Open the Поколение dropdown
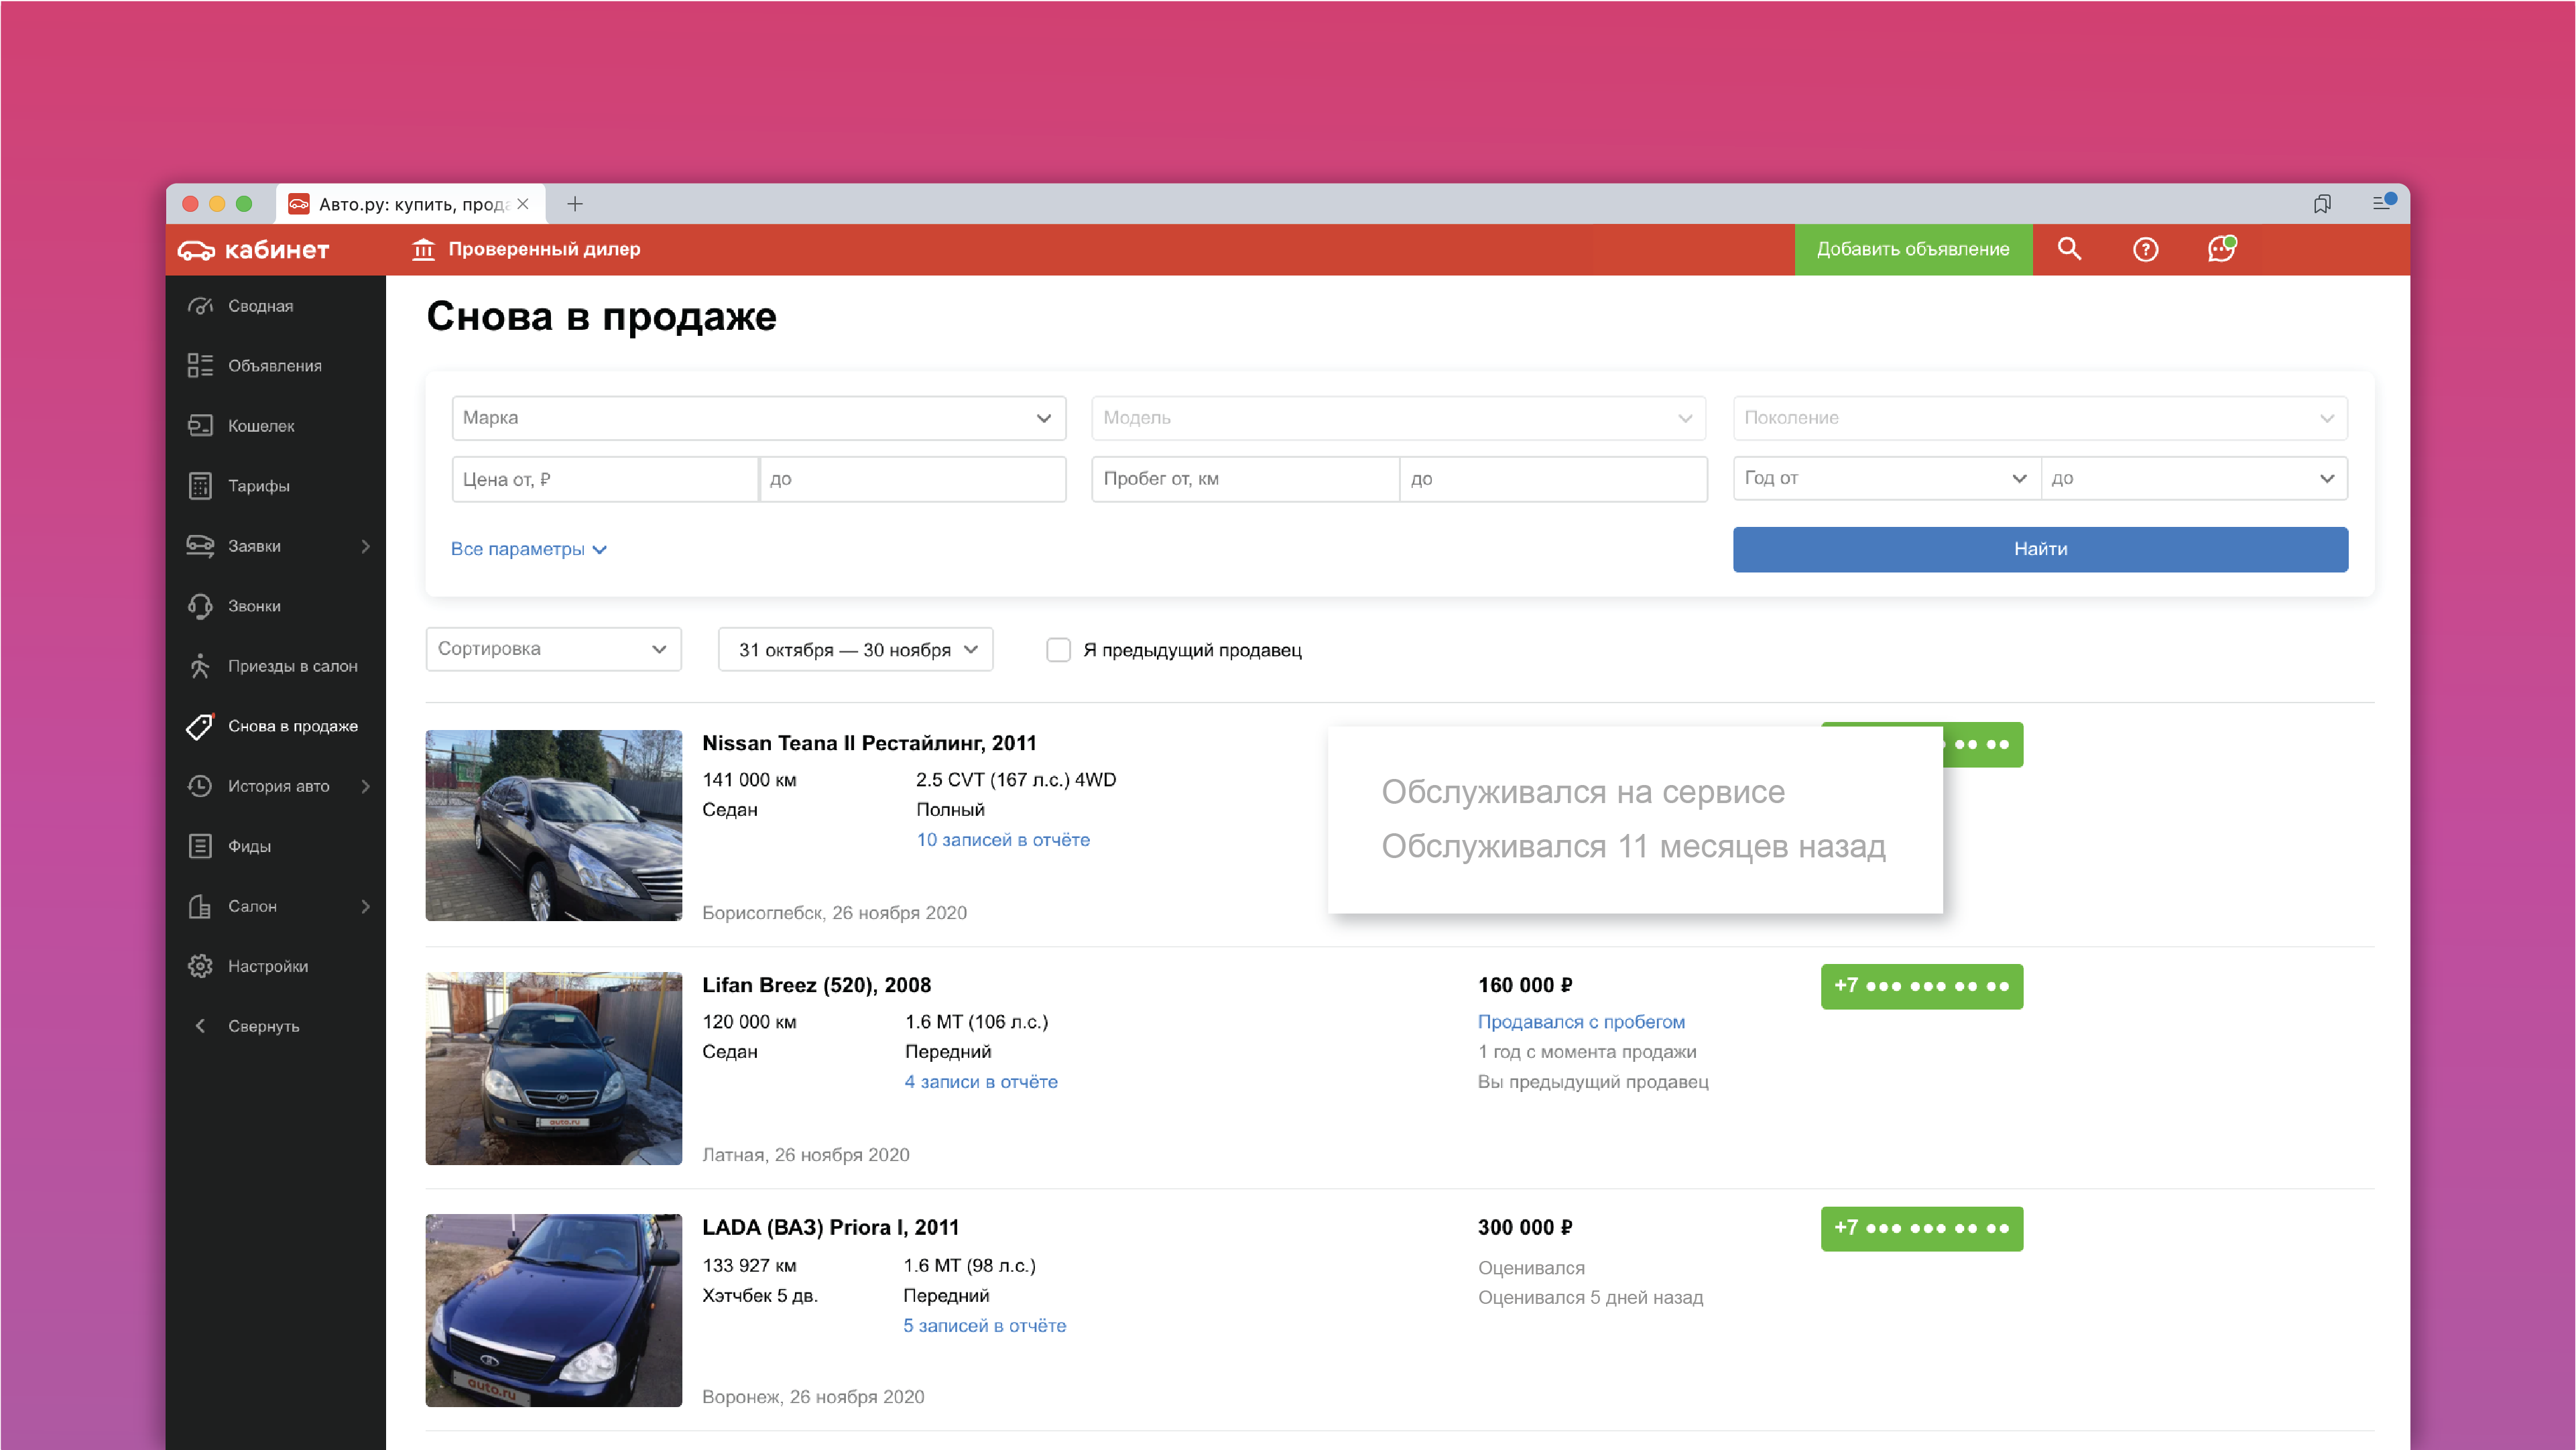The width and height of the screenshot is (2576, 1450). pos(2040,418)
